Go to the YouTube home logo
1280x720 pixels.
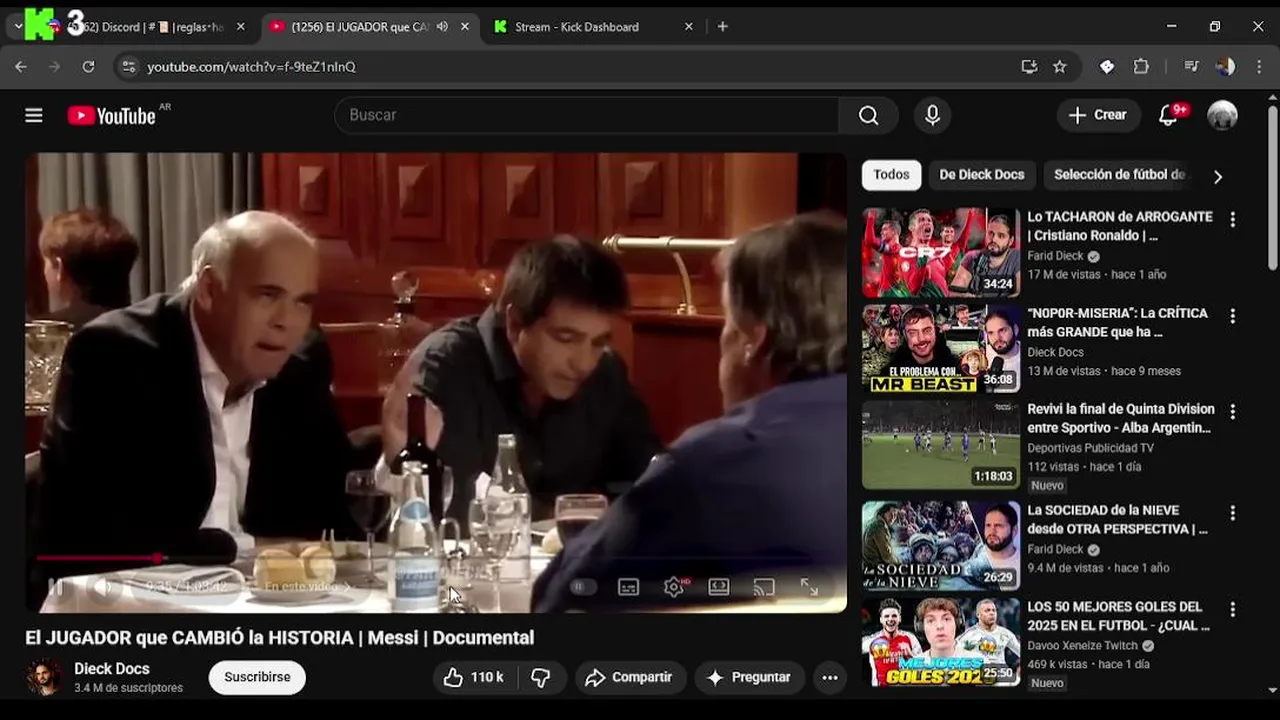(112, 116)
